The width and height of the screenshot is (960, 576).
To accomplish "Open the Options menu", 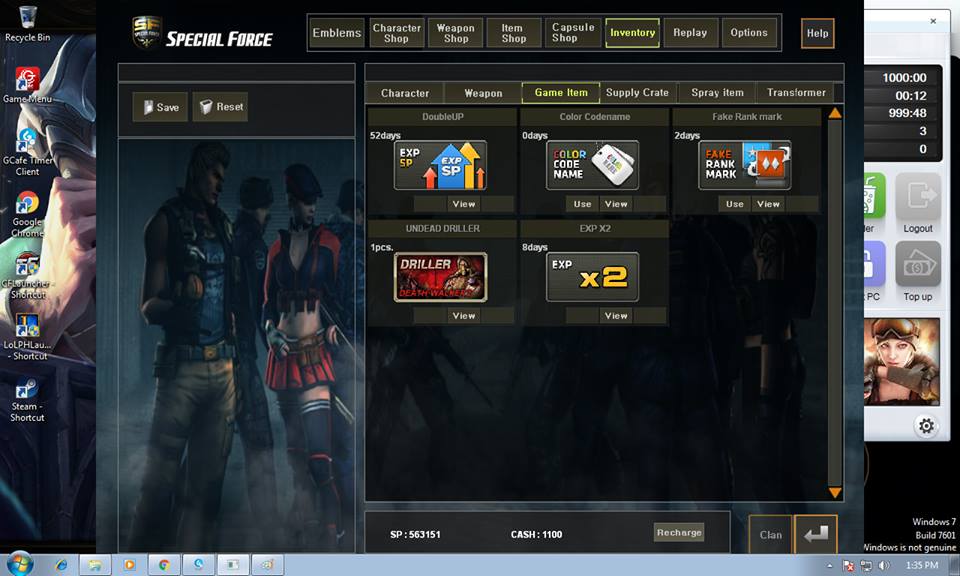I will 749,32.
